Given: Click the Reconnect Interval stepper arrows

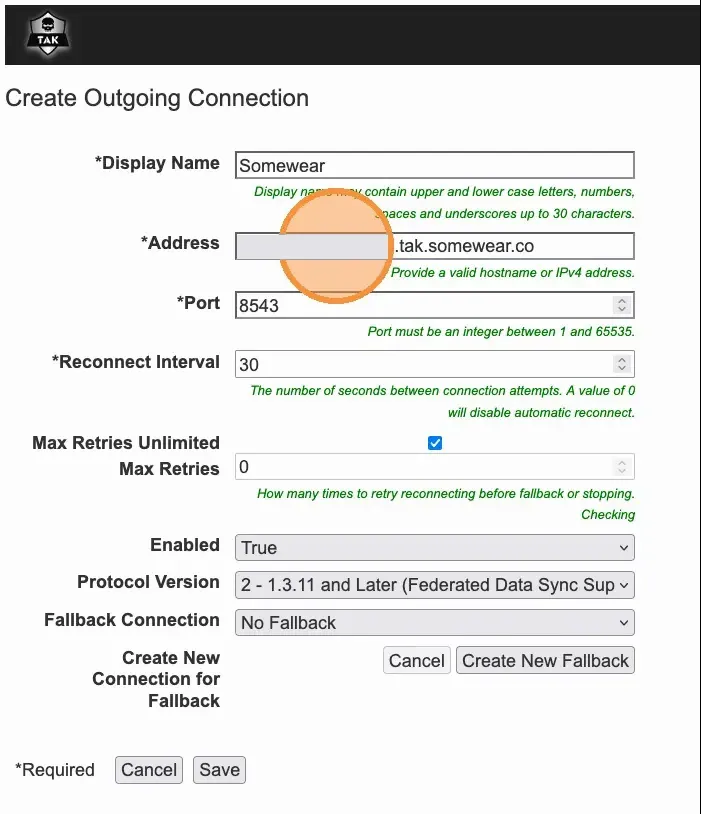Looking at the screenshot, I should [622, 363].
